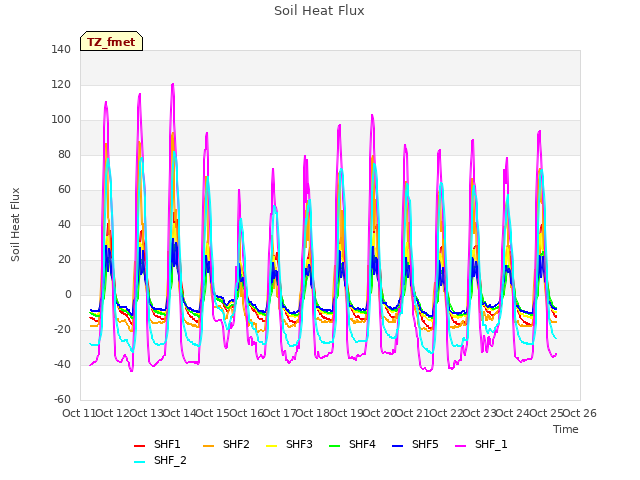Select the SHF2 legend label
Viewport: 640px width, 480px height.
coord(236,444)
